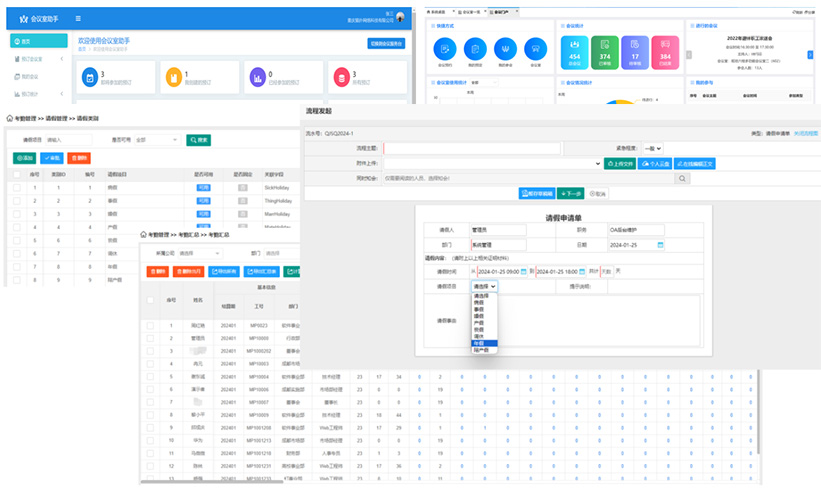Click the gray lock icon in the SickHoliday row
Viewport: 821px width, 490px height.
[x=242, y=187]
